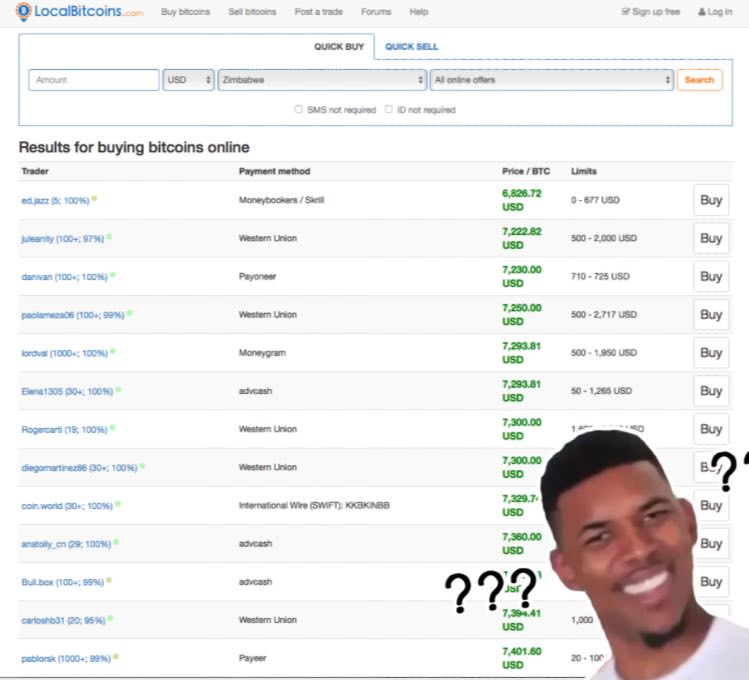This screenshot has height=680, width=749.
Task: Click juleanity online status dot
Action: point(109,237)
